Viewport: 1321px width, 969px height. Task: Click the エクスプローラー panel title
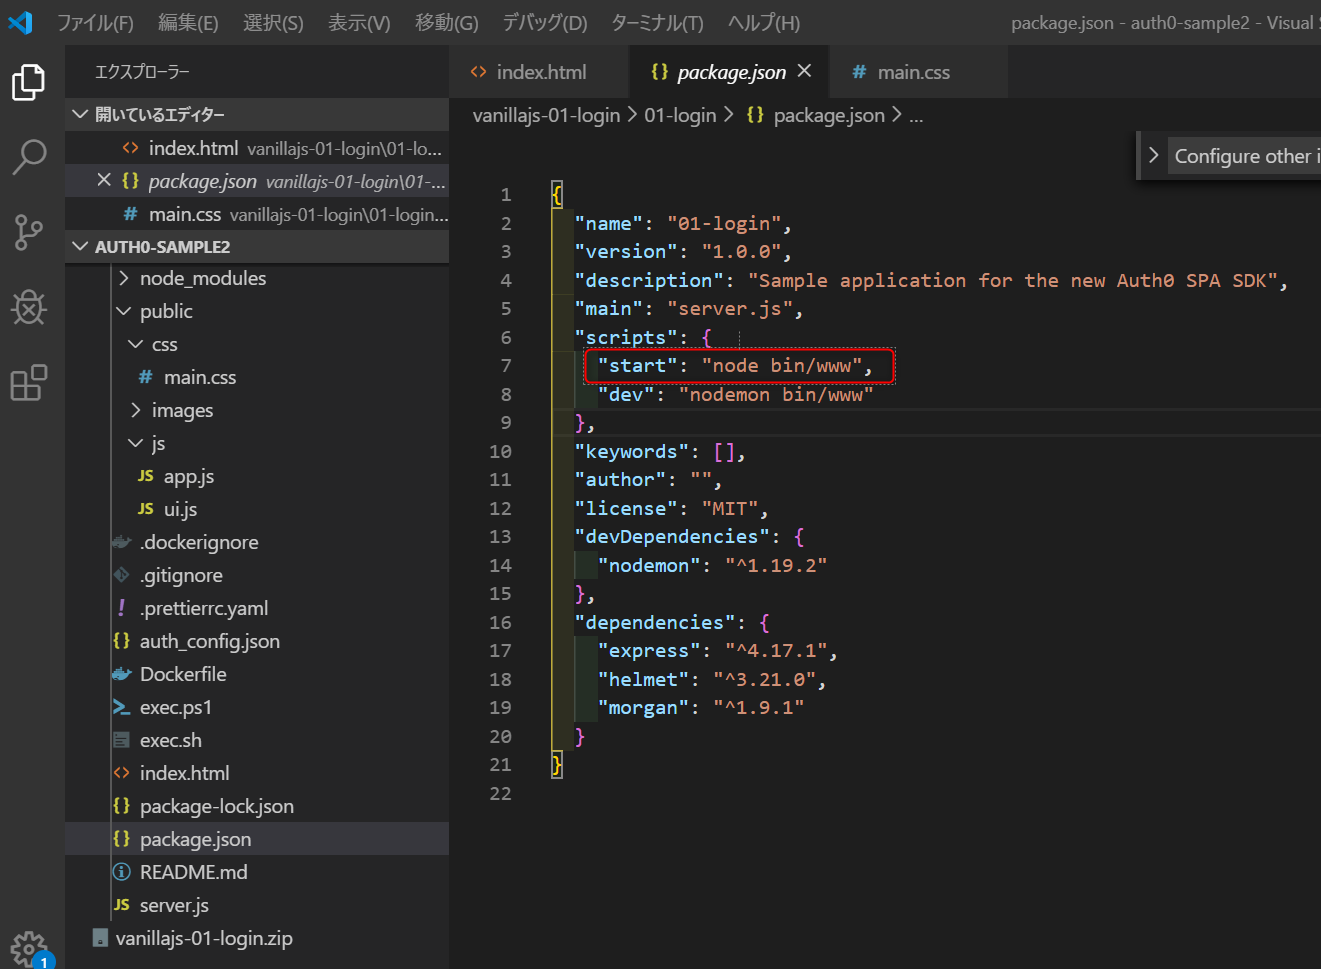[x=142, y=72]
